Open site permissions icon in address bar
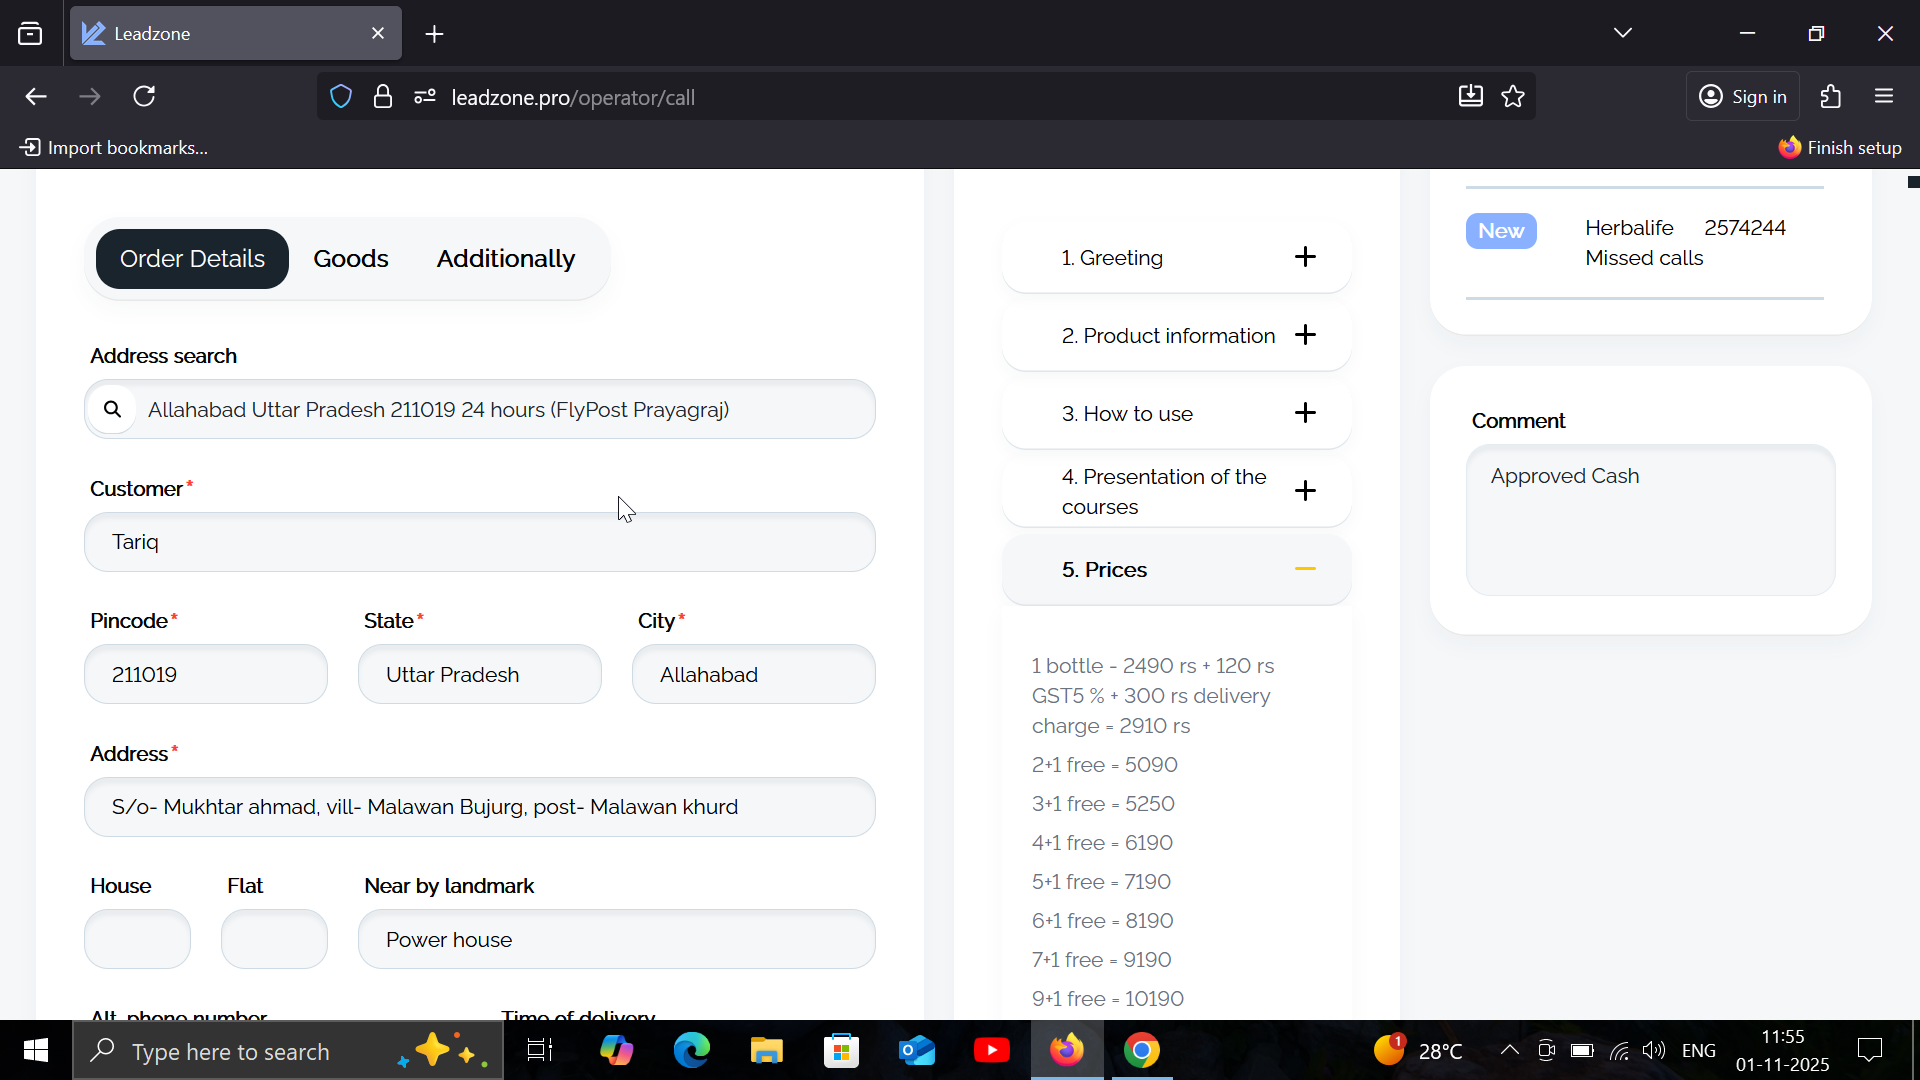Image resolution: width=1920 pixels, height=1080 pixels. click(x=425, y=97)
